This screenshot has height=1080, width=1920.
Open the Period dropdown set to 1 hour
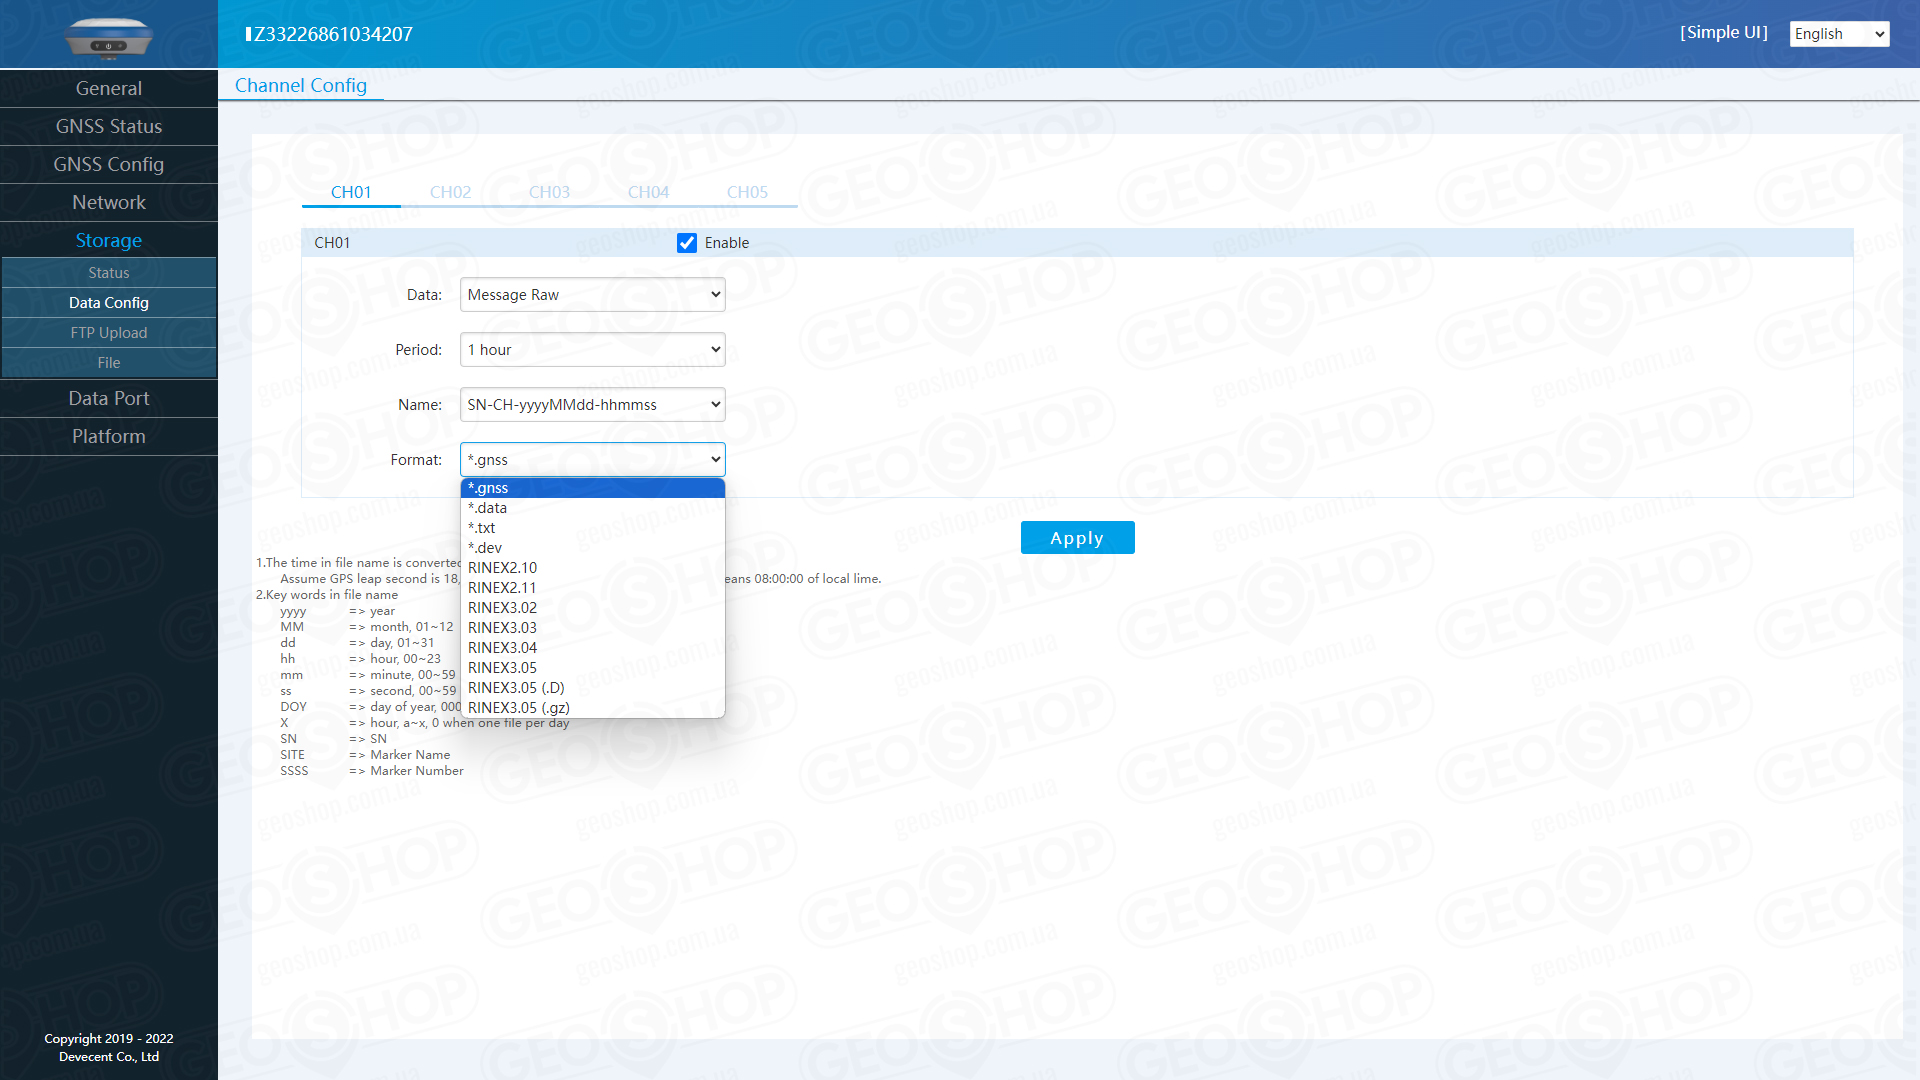coord(592,350)
